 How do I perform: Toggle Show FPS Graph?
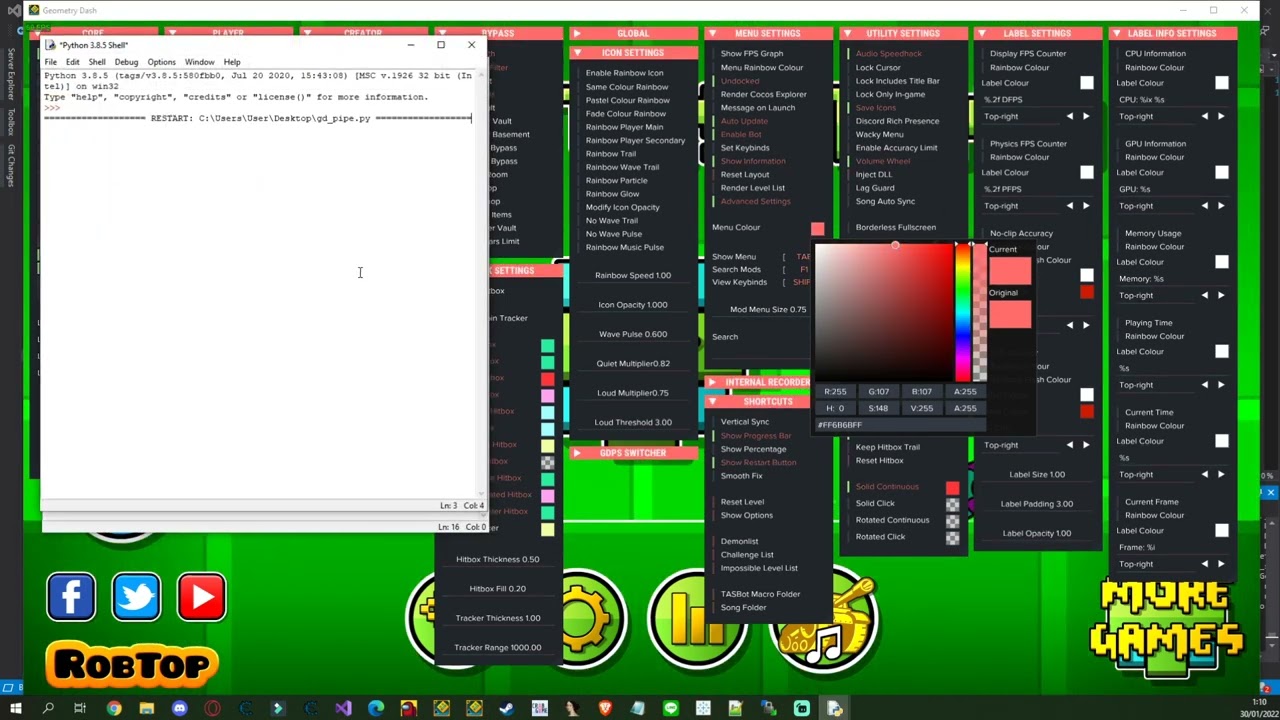(x=752, y=53)
